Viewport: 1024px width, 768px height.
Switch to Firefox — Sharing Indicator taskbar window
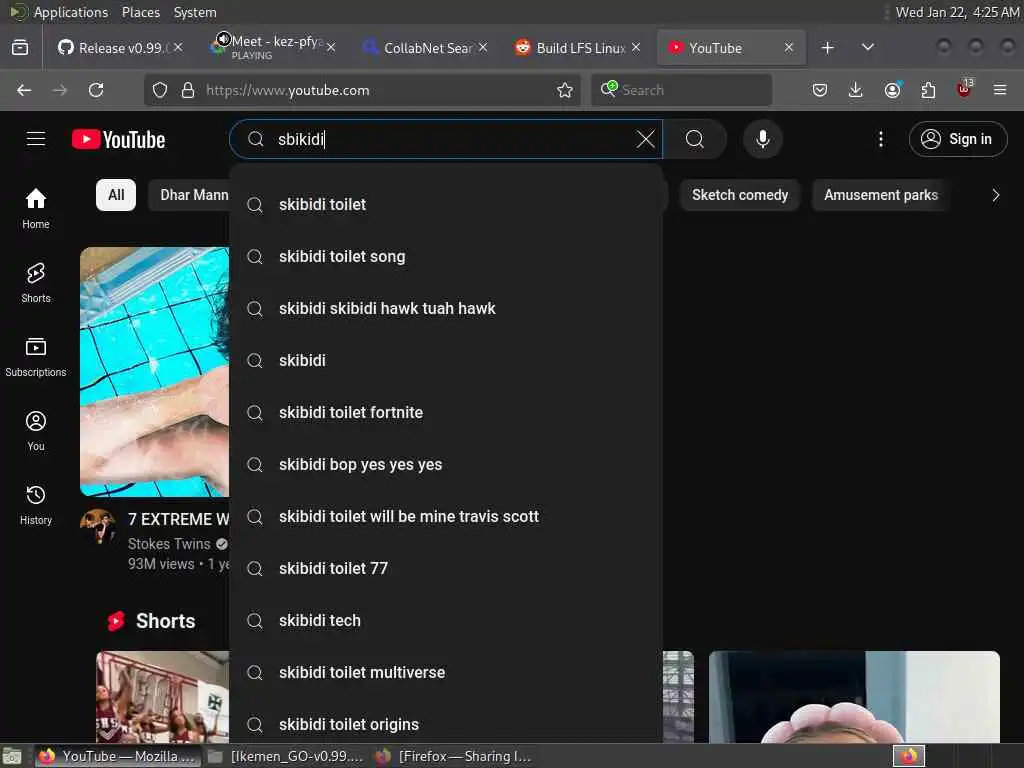[x=455, y=756]
